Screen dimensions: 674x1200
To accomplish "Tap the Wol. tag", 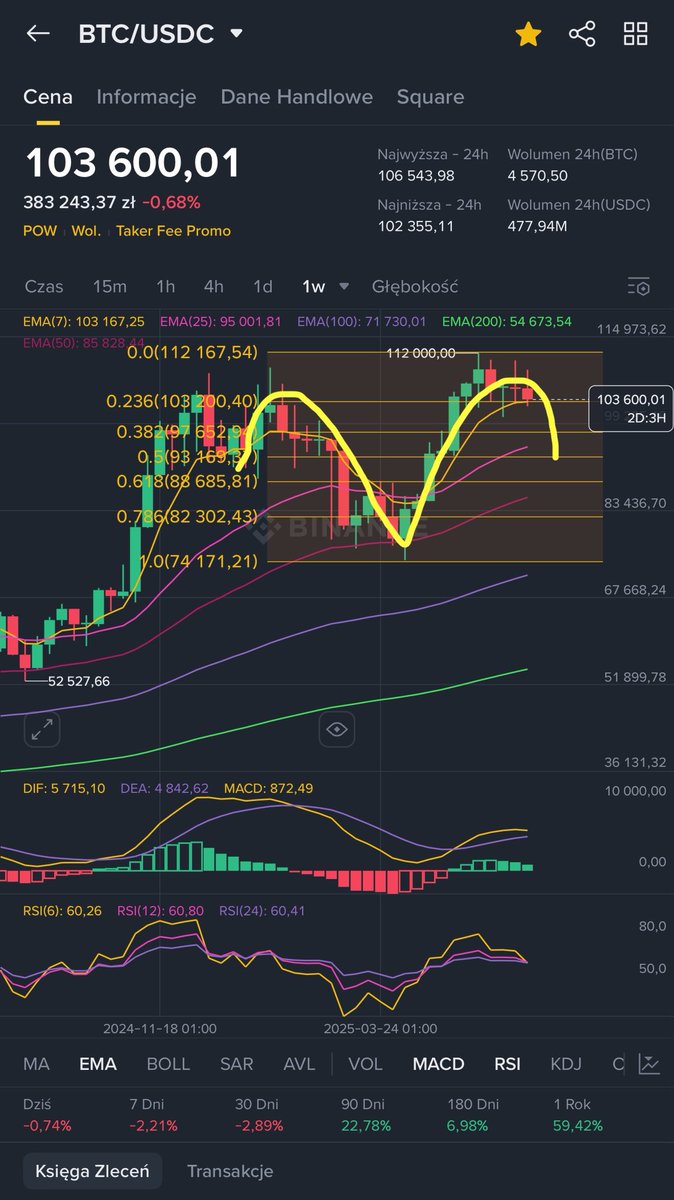I will (x=86, y=231).
